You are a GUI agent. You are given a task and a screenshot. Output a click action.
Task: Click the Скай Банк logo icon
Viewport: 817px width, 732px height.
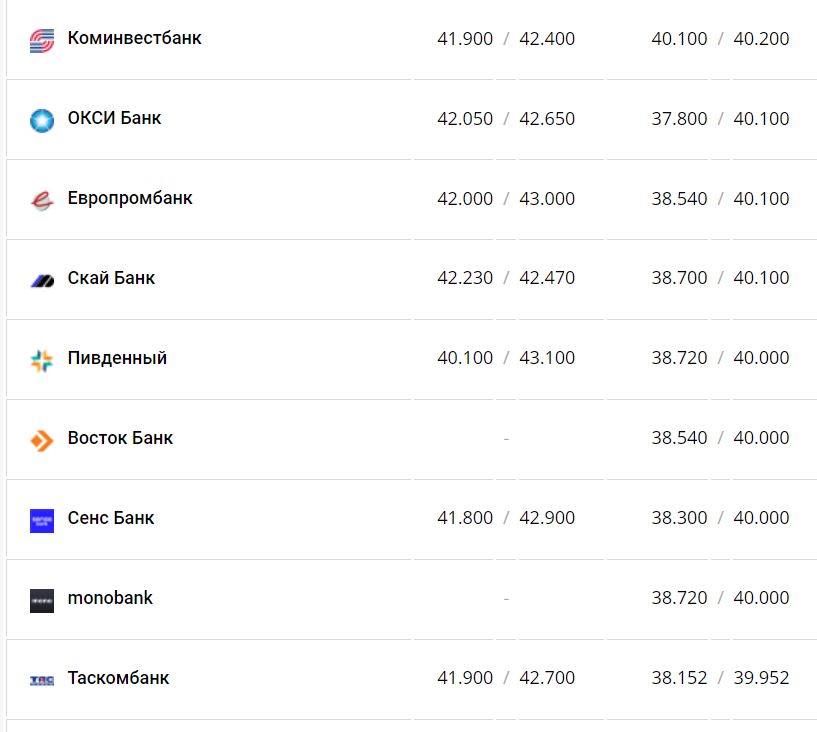point(41,280)
